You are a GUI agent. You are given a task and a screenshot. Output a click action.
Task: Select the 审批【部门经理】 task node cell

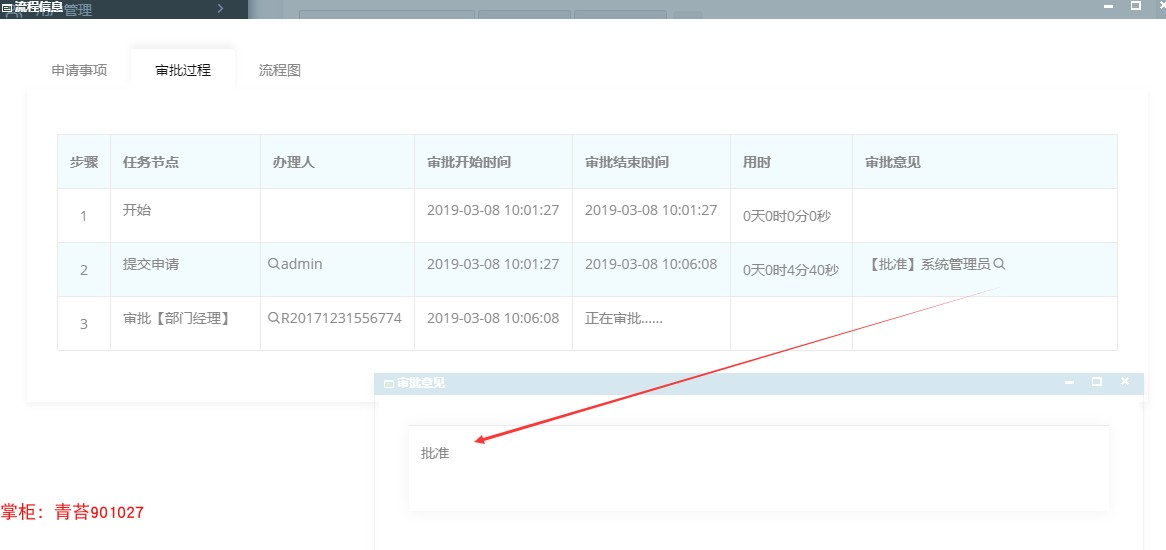point(185,323)
